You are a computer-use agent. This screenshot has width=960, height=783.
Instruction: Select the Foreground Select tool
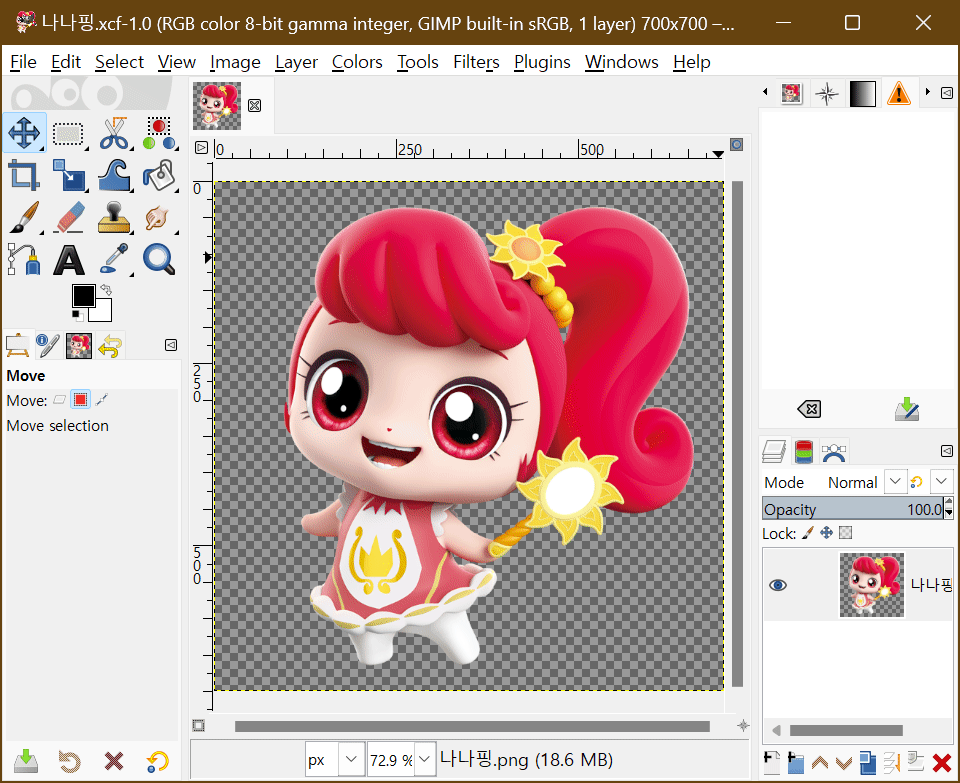[159, 132]
